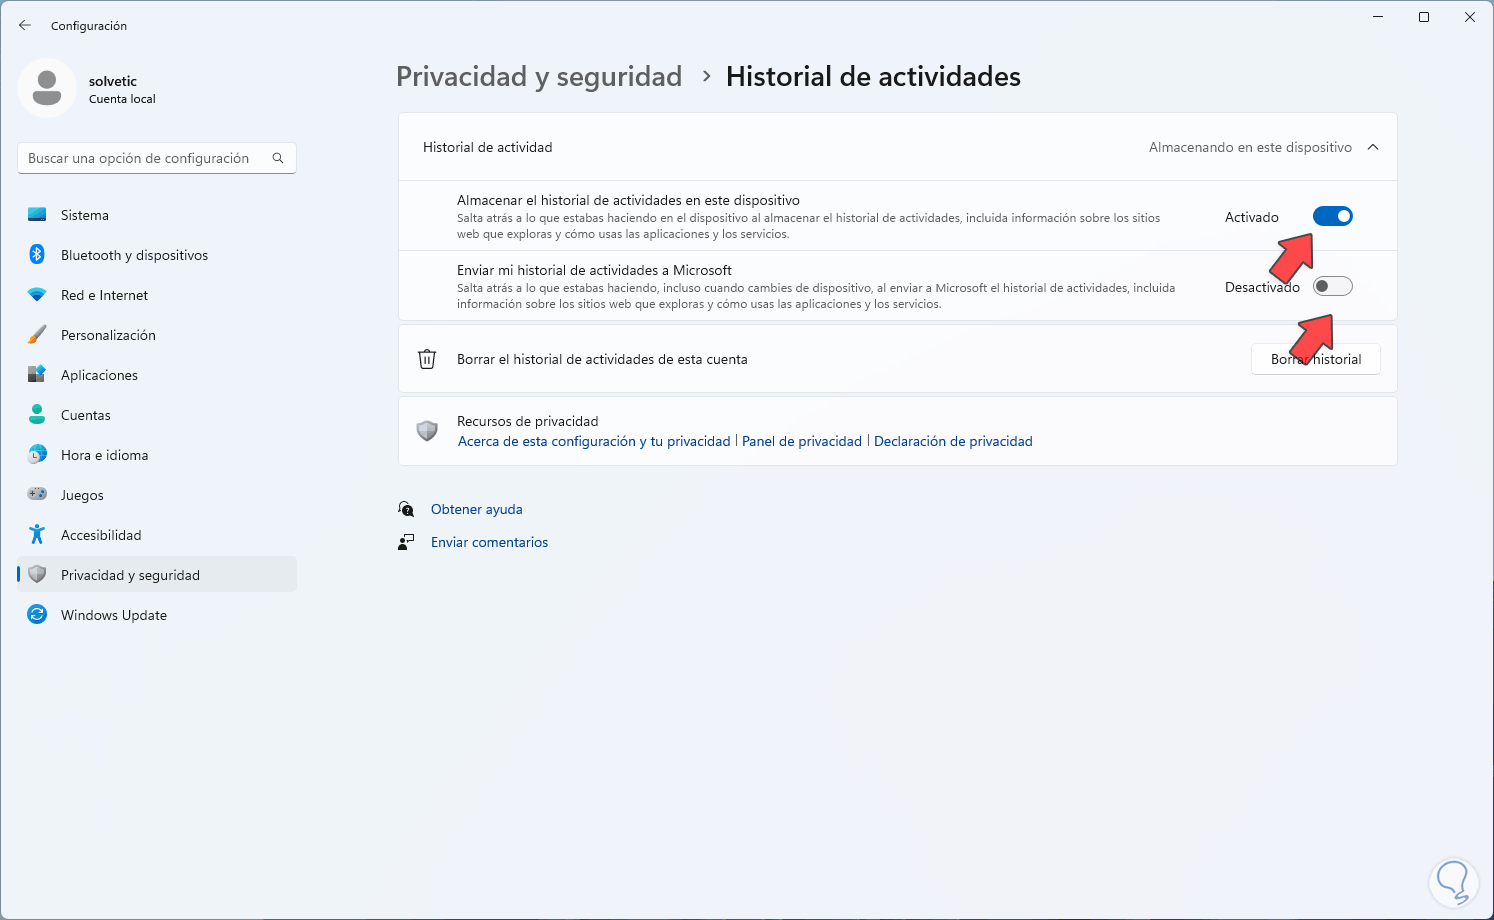Click Enviar comentarios link
1494x920 pixels.
coord(490,542)
